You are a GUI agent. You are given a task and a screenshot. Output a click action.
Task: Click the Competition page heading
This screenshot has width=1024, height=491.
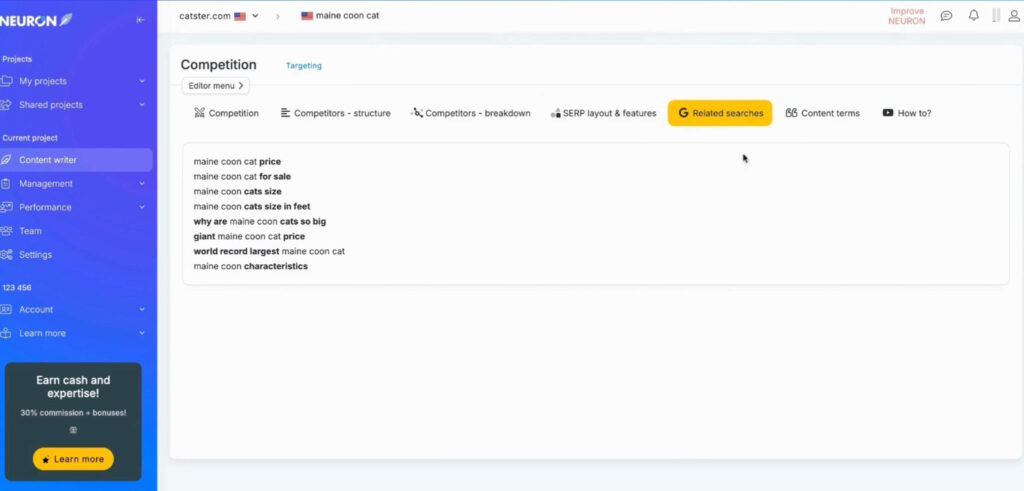point(219,65)
